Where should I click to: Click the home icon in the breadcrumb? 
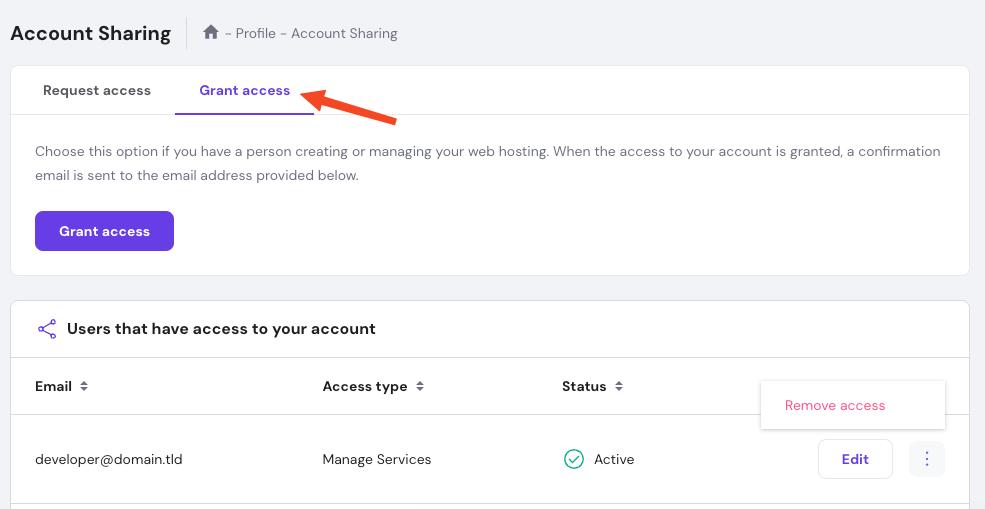pyautogui.click(x=210, y=32)
